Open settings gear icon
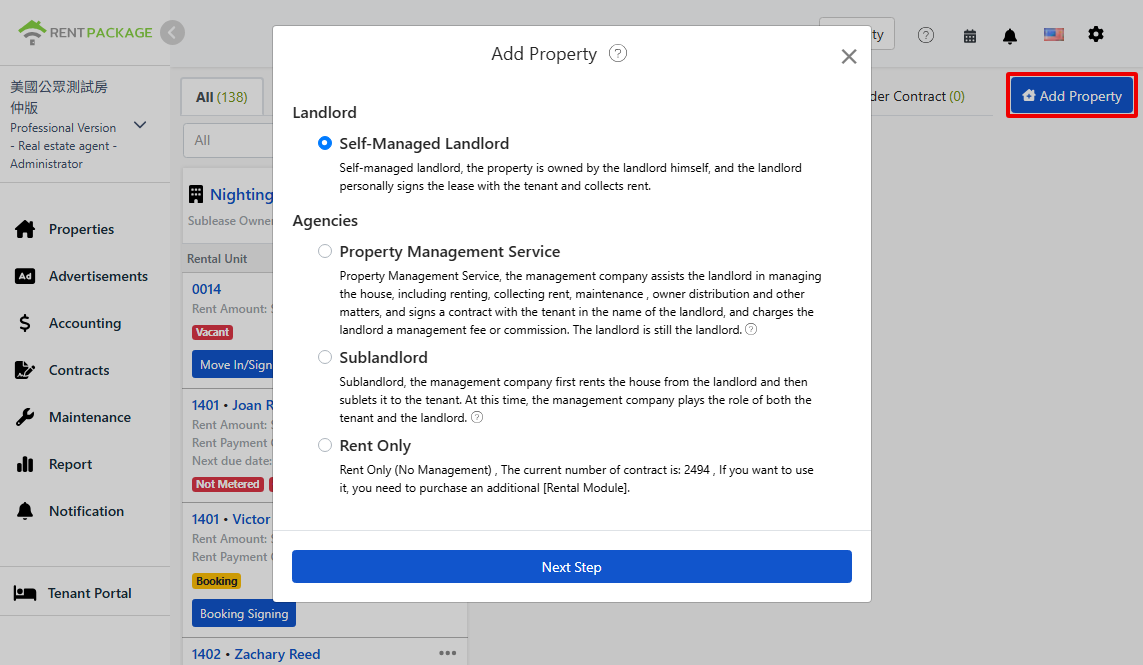The width and height of the screenshot is (1143, 665). click(x=1096, y=34)
